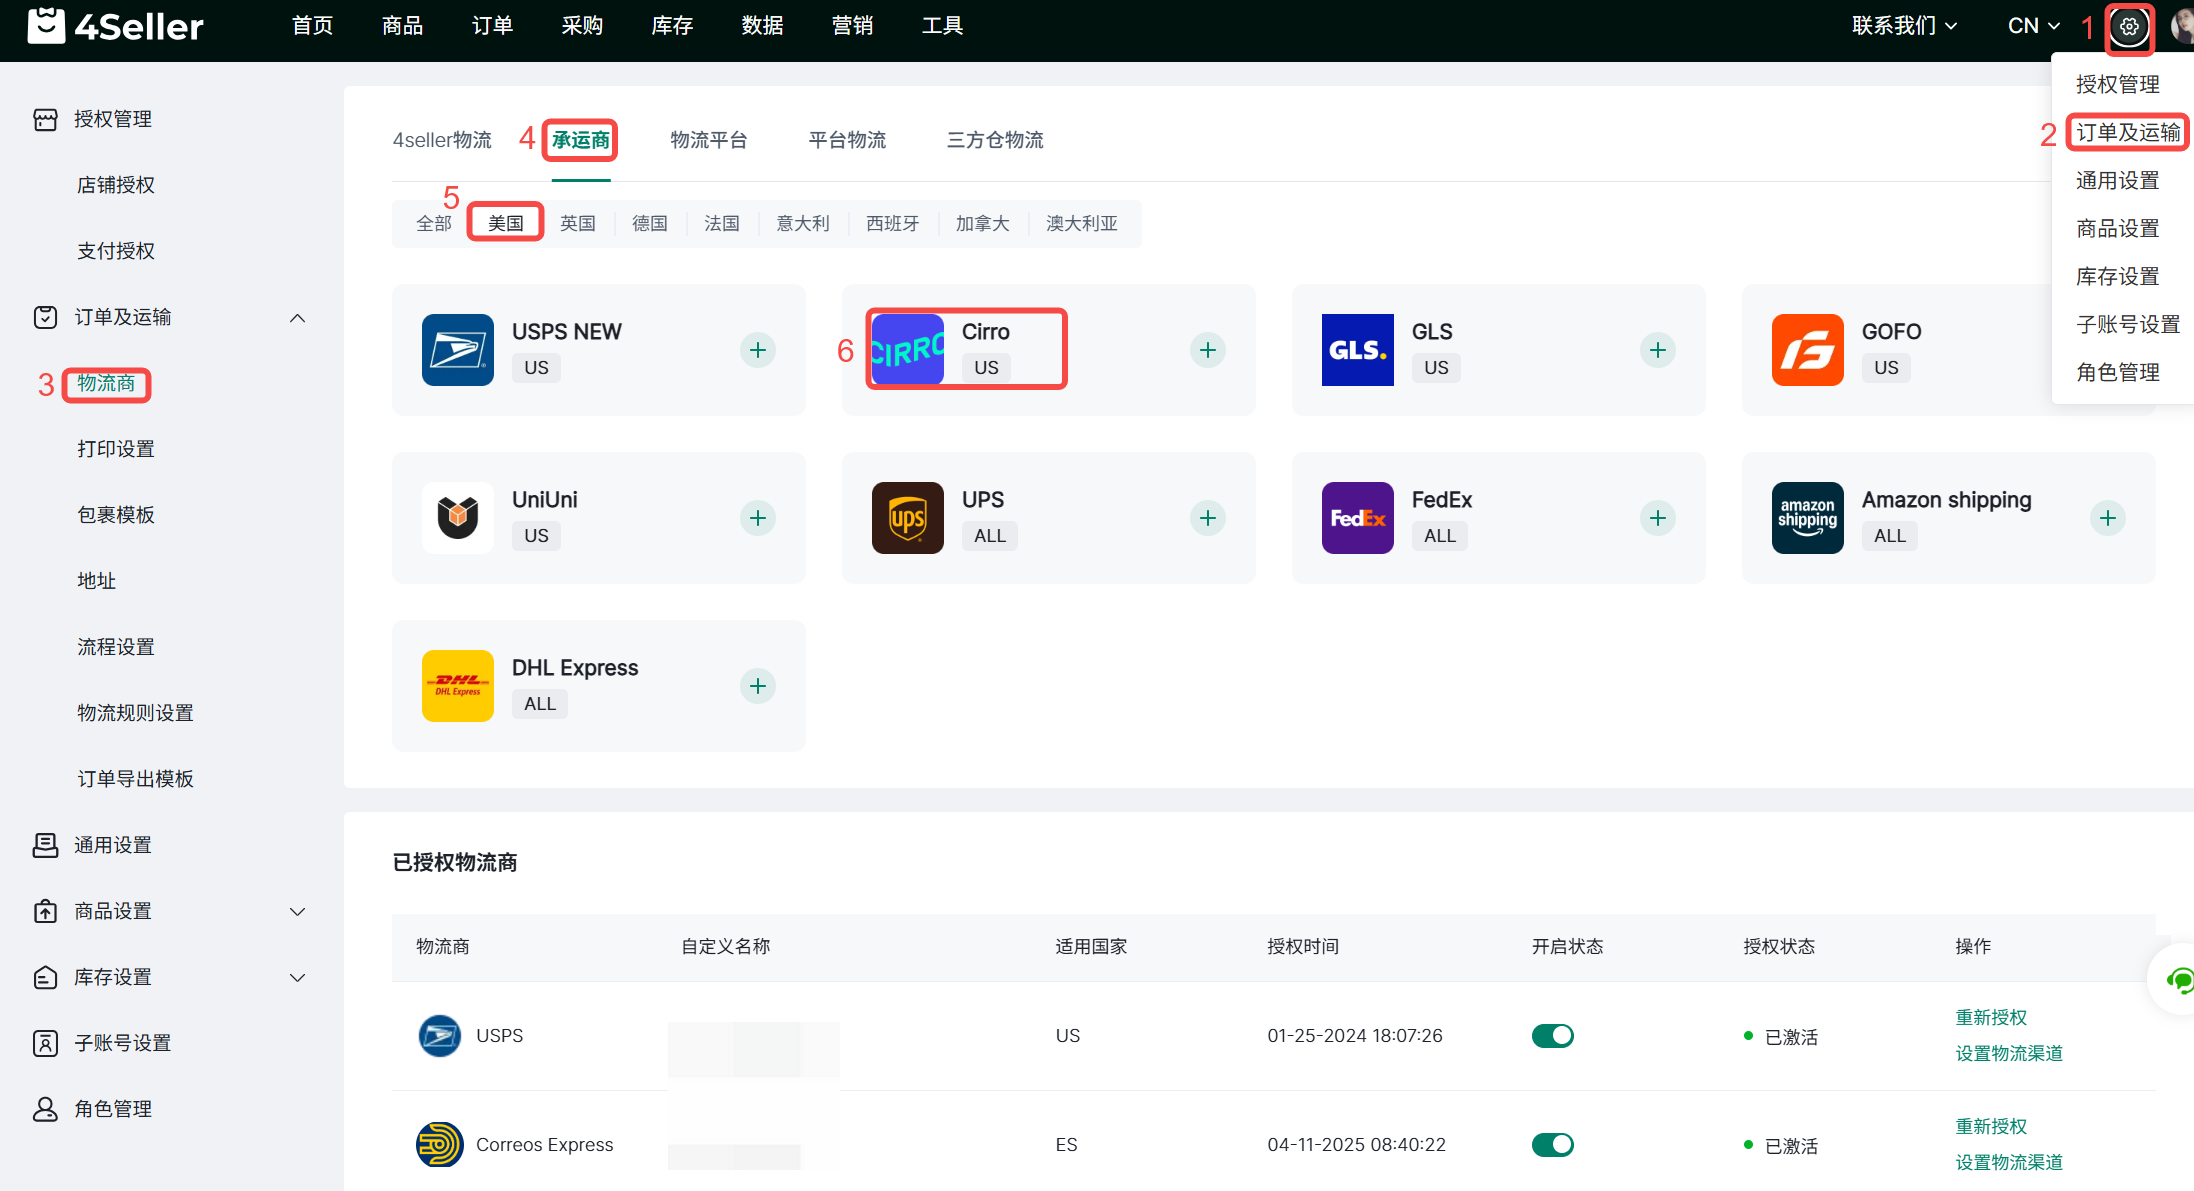Add DHL Express using its plus icon

click(758, 686)
